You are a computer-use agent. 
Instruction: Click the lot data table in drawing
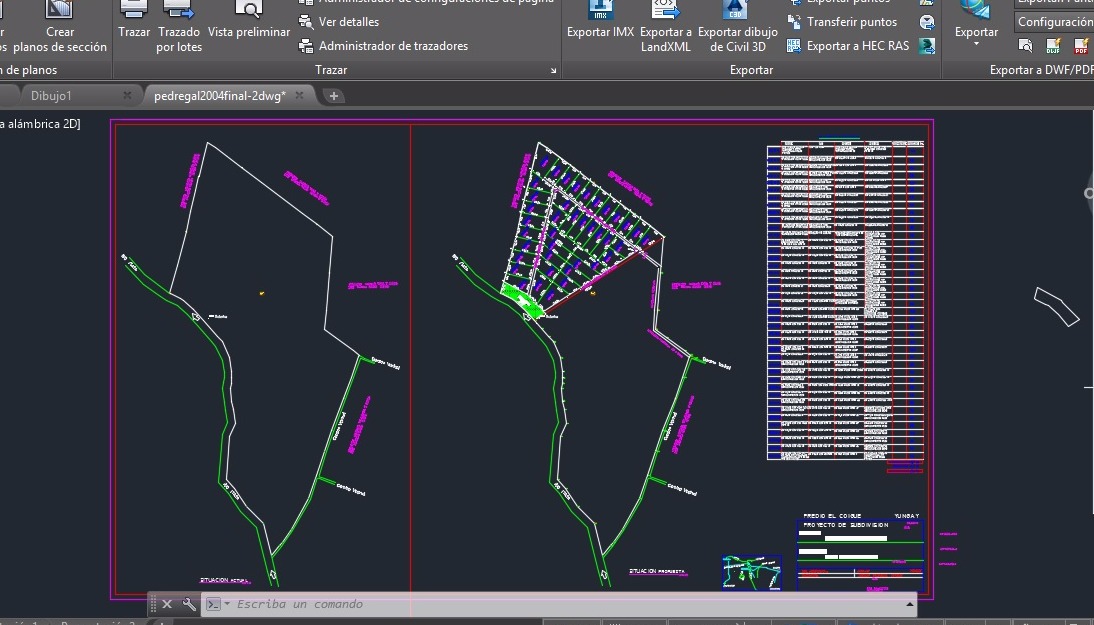(x=846, y=301)
